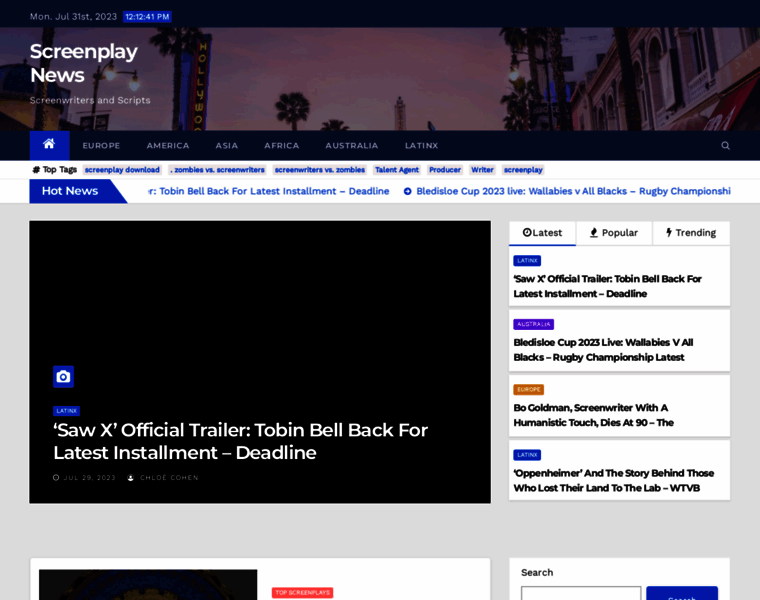The width and height of the screenshot is (760, 600).
Task: Open the featured 'Saw X' Official Trailer headline
Action: point(240,441)
